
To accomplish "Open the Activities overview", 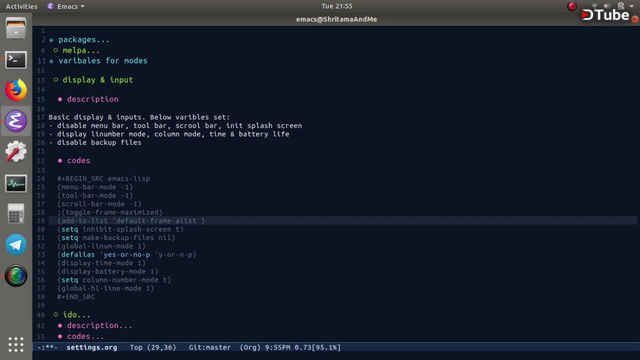I will tap(21, 6).
